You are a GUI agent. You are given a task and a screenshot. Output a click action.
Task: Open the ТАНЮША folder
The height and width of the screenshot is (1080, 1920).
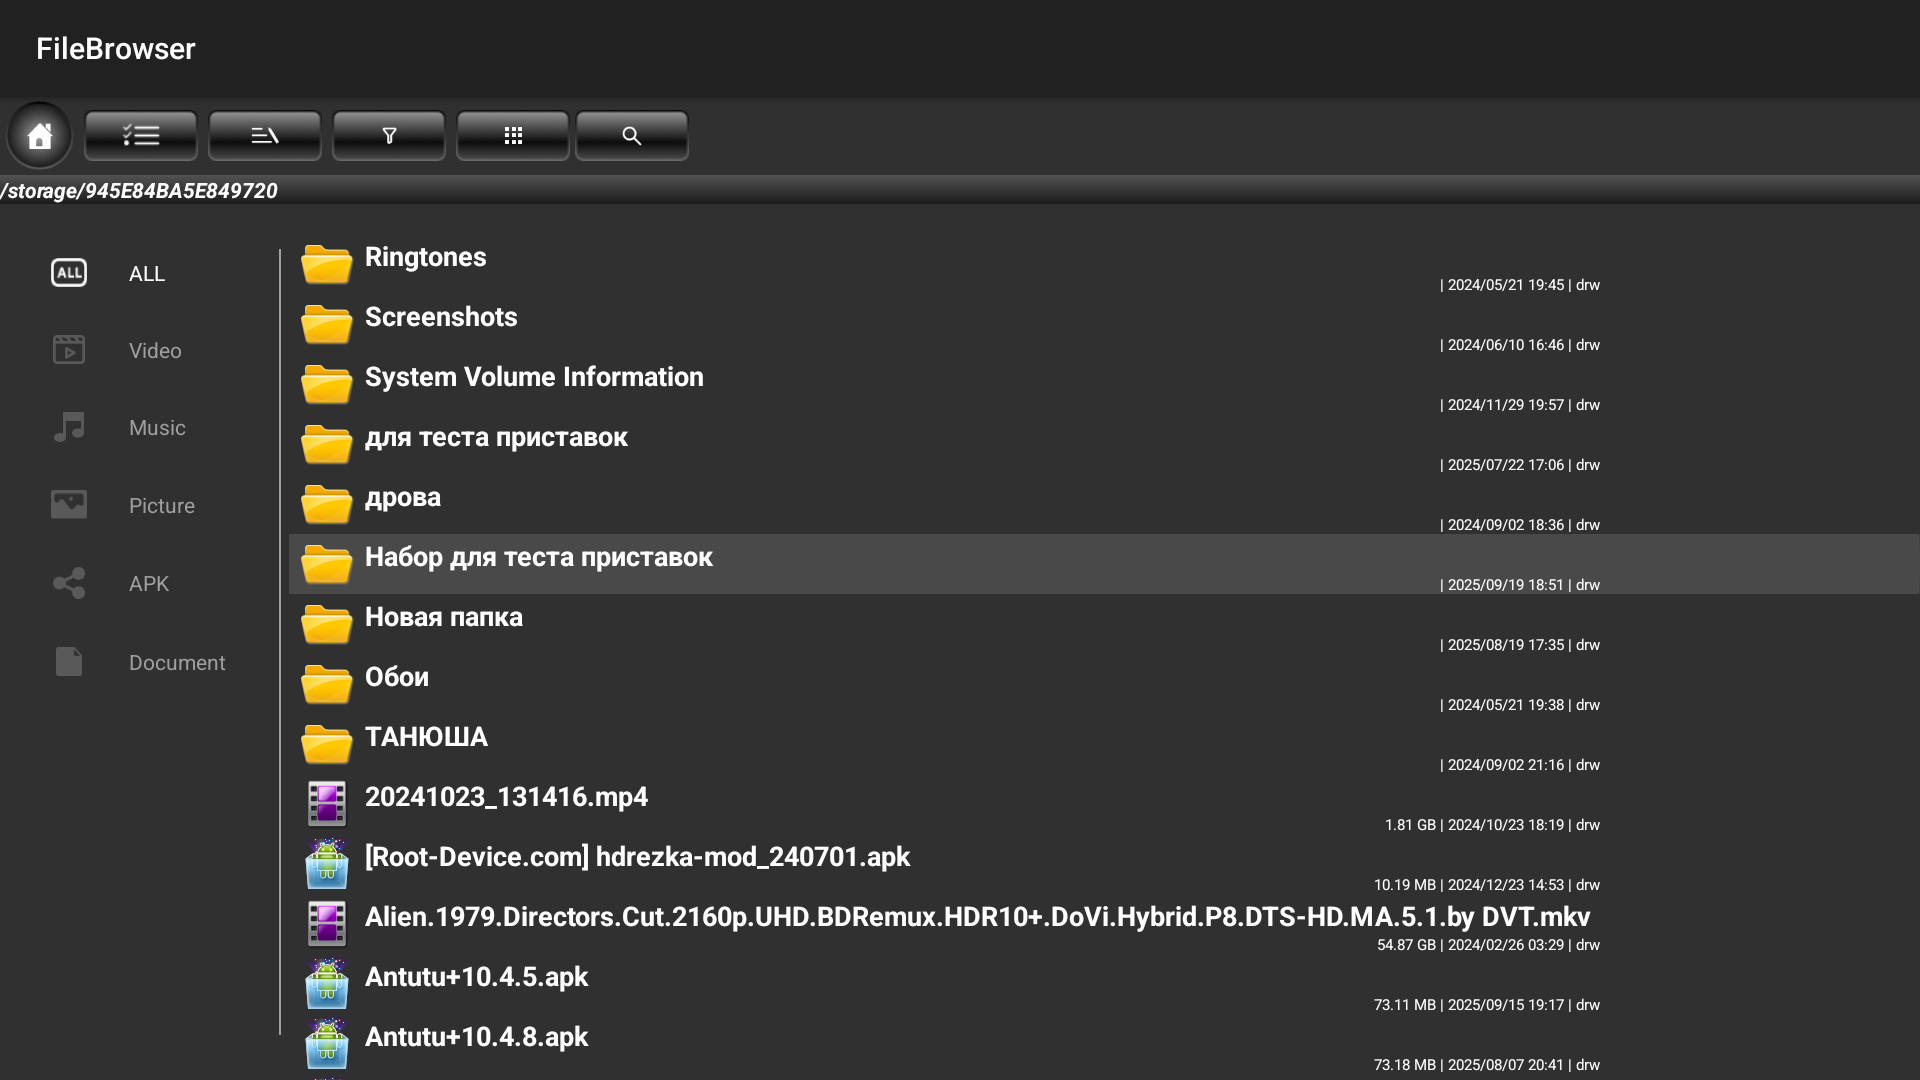[x=426, y=738]
